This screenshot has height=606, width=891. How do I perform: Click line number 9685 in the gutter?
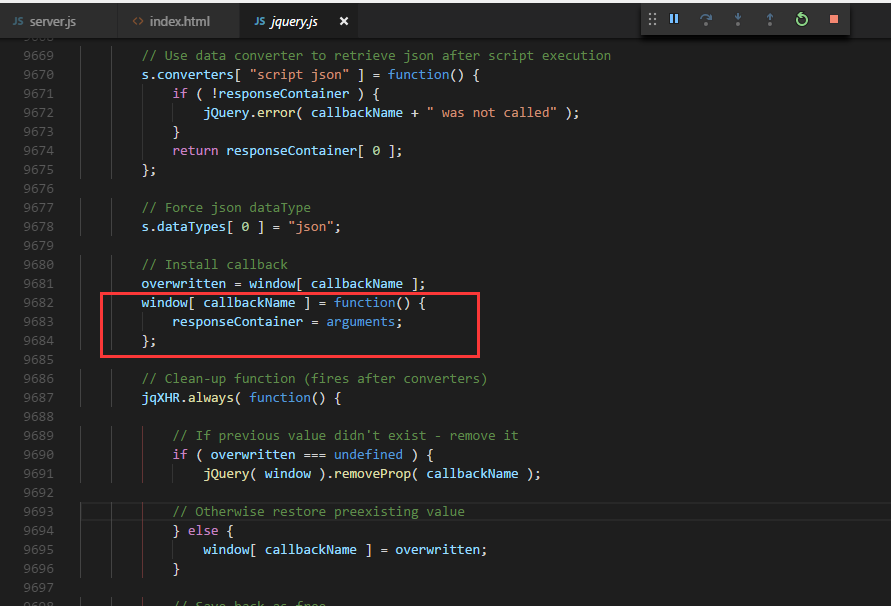click(39, 360)
